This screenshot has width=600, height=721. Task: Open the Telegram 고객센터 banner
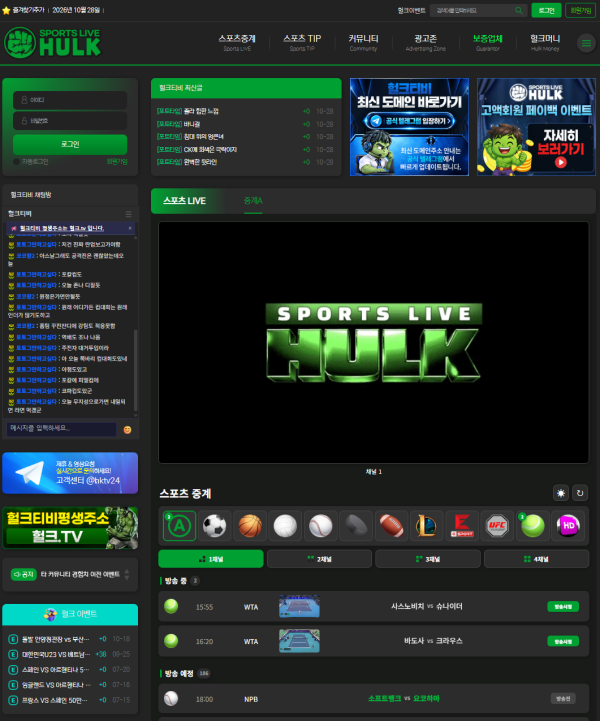70,473
